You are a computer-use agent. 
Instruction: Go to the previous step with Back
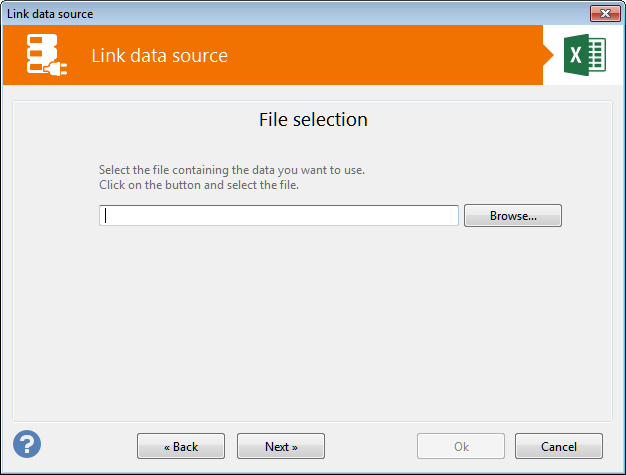coord(181,446)
